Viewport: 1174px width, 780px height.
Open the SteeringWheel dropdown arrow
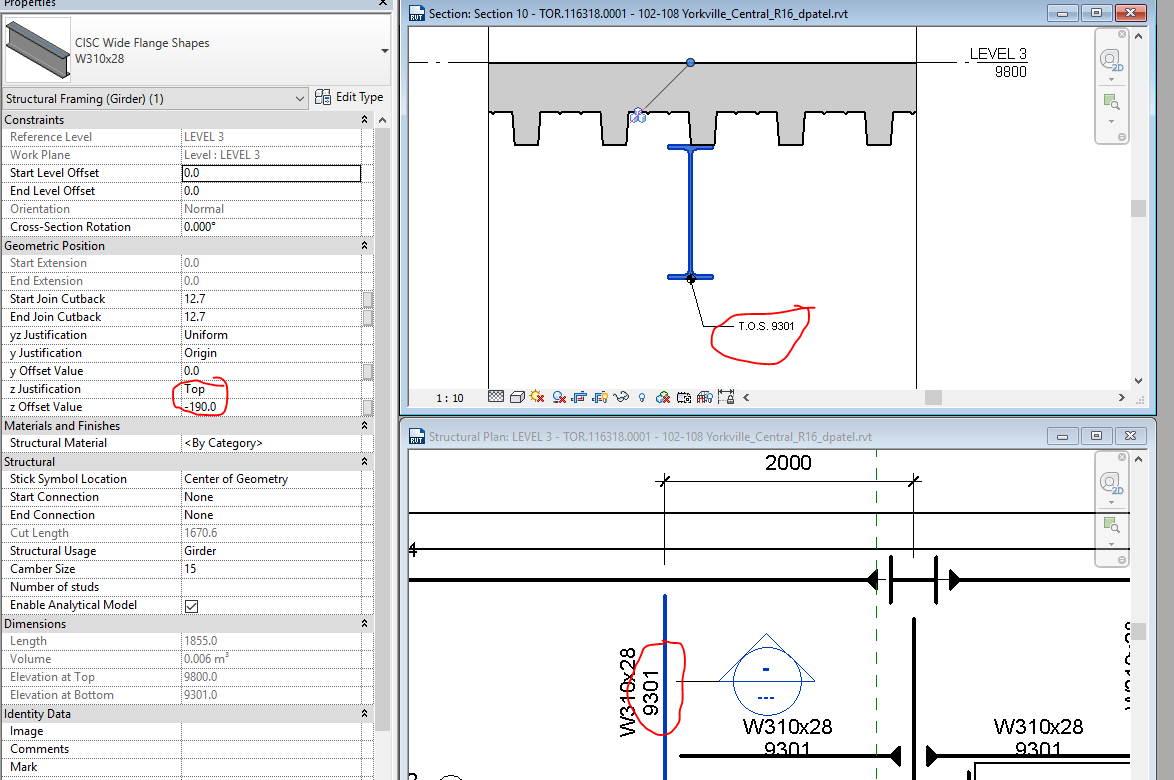(x=1111, y=78)
